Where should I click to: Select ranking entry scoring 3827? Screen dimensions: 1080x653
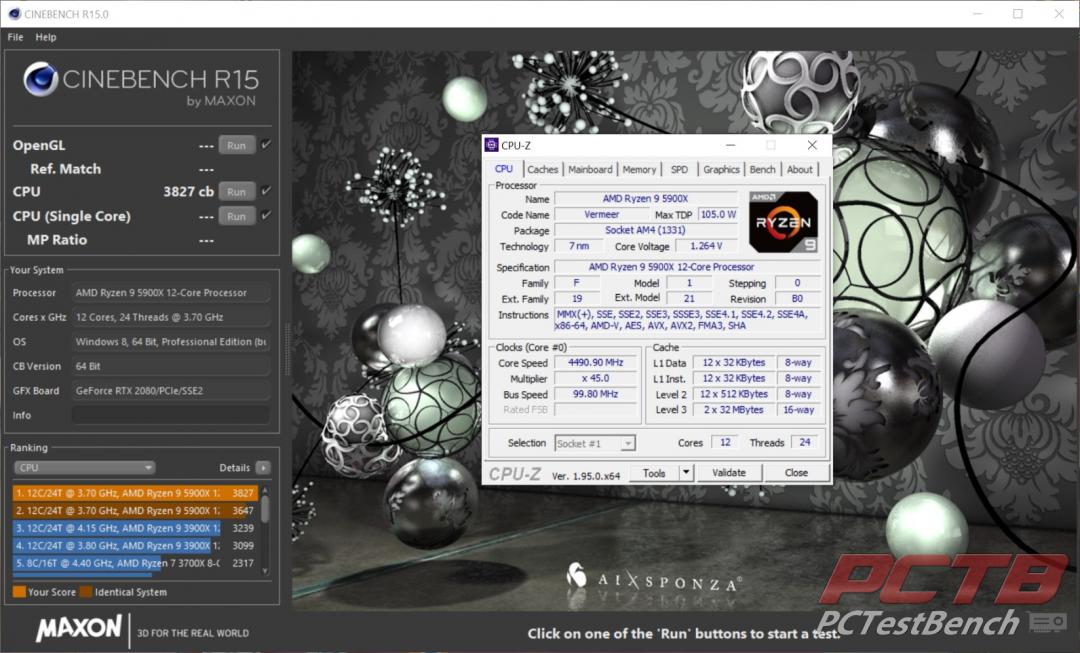coord(135,493)
